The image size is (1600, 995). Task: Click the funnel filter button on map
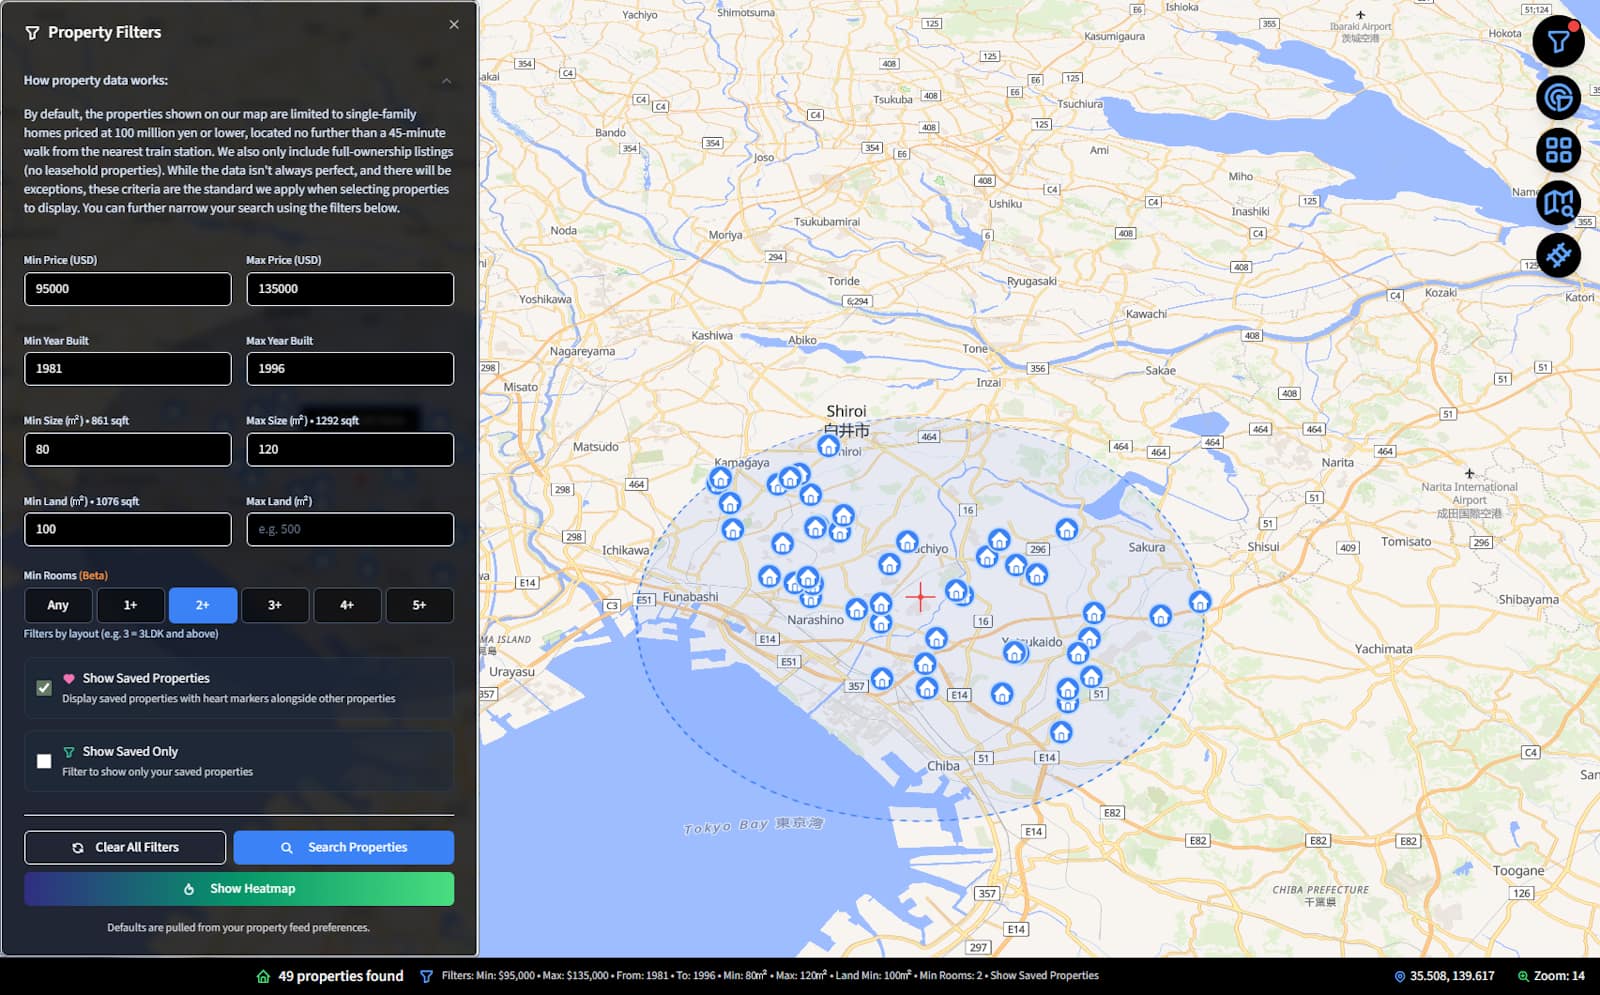(x=1558, y=42)
